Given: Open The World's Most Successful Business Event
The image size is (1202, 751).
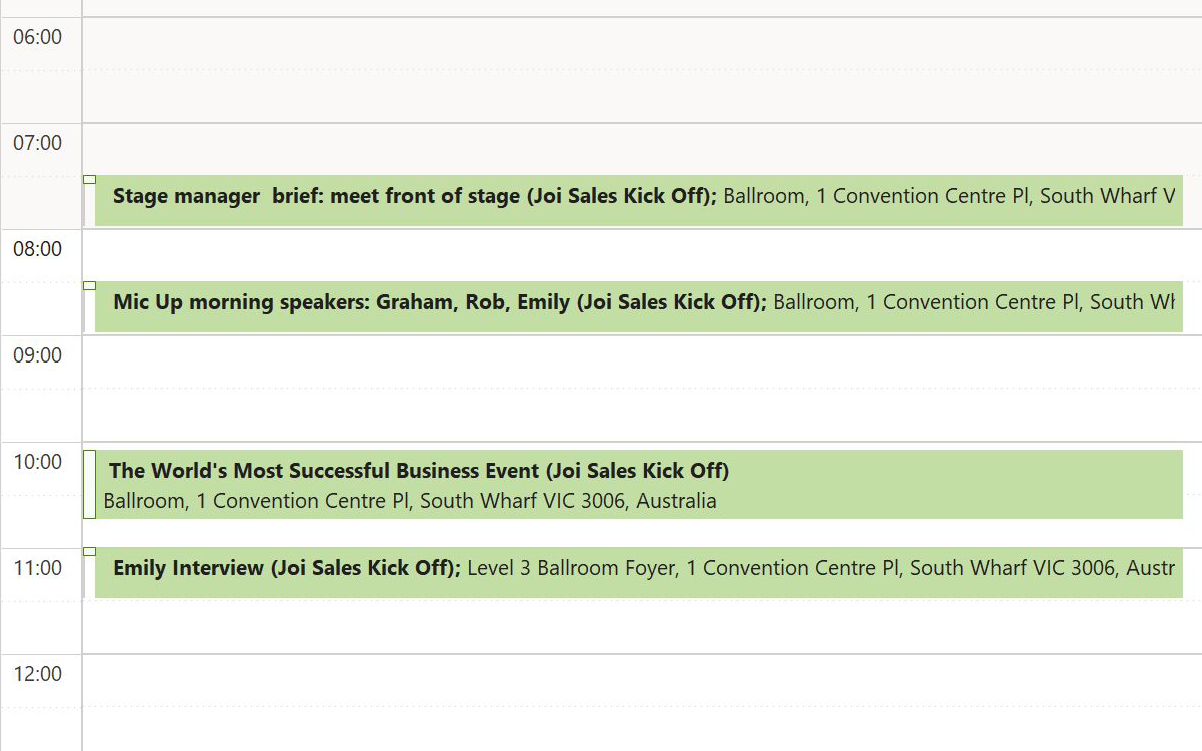Looking at the screenshot, I should 640,485.
